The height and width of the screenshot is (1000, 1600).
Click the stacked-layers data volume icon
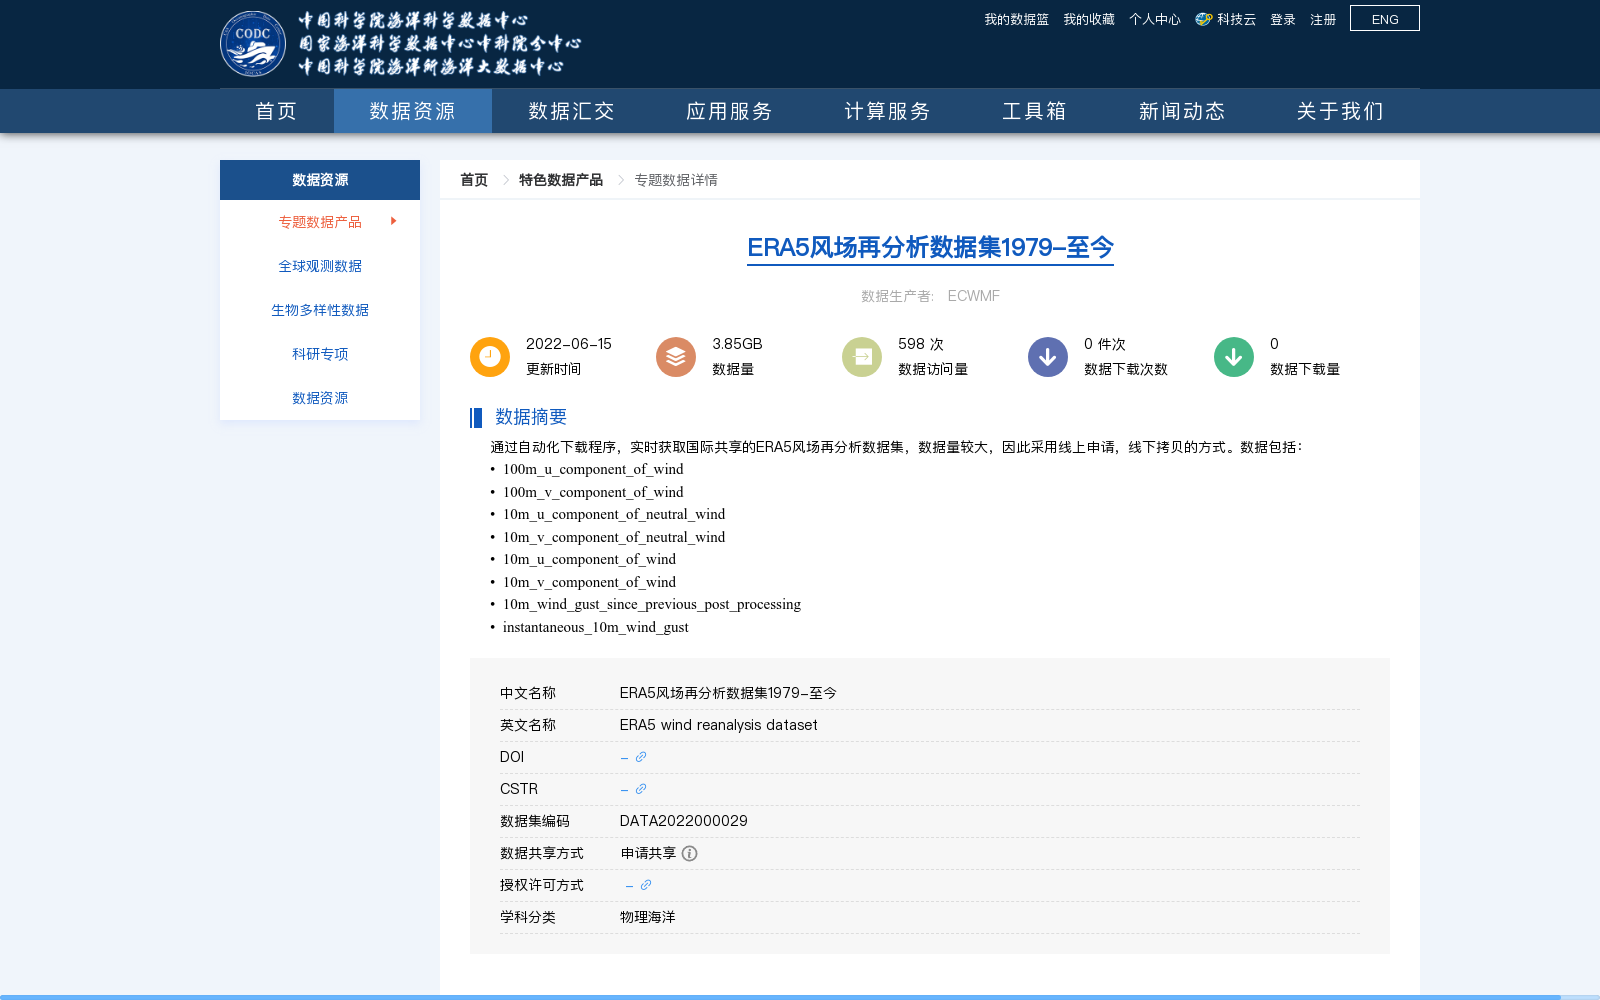coord(676,357)
